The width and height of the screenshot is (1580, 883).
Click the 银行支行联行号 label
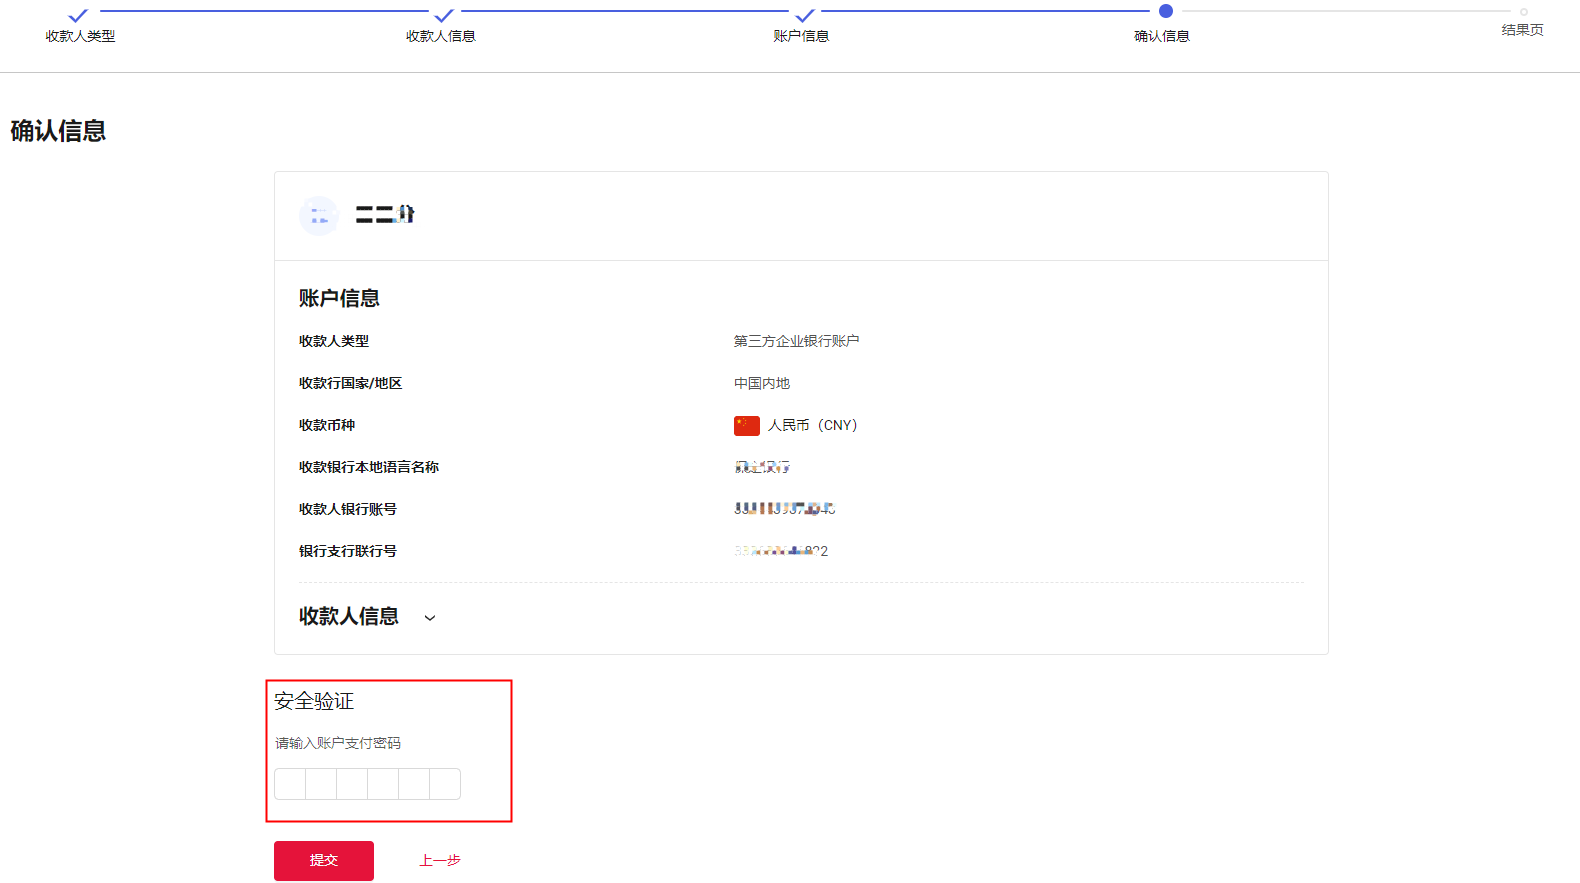click(348, 552)
